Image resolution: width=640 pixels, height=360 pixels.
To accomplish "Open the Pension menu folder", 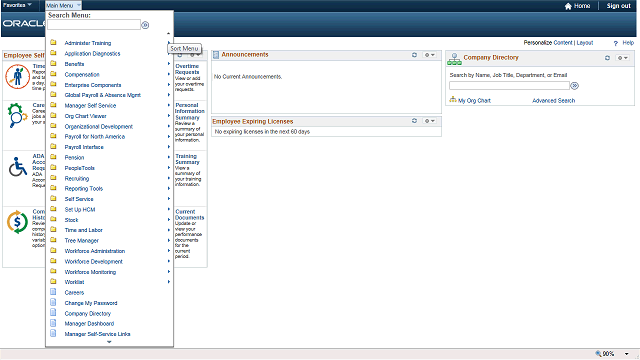I will 74,158.
